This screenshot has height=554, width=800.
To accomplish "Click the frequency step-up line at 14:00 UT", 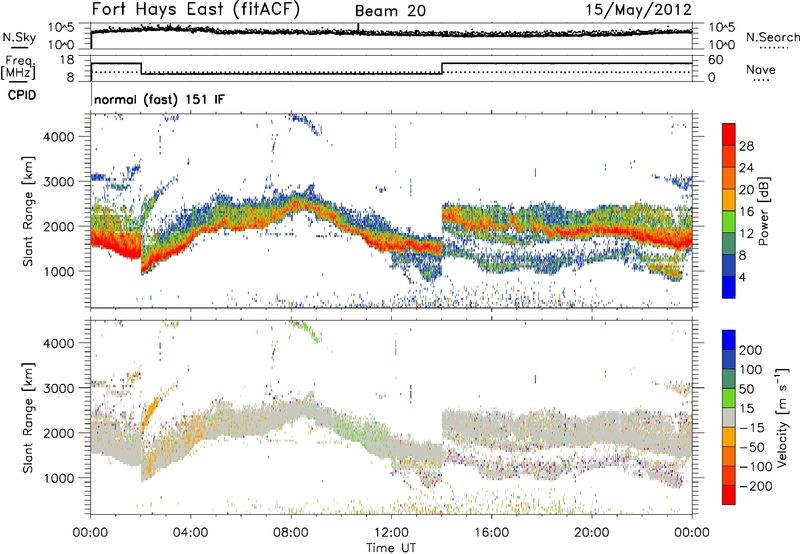I will click(442, 68).
